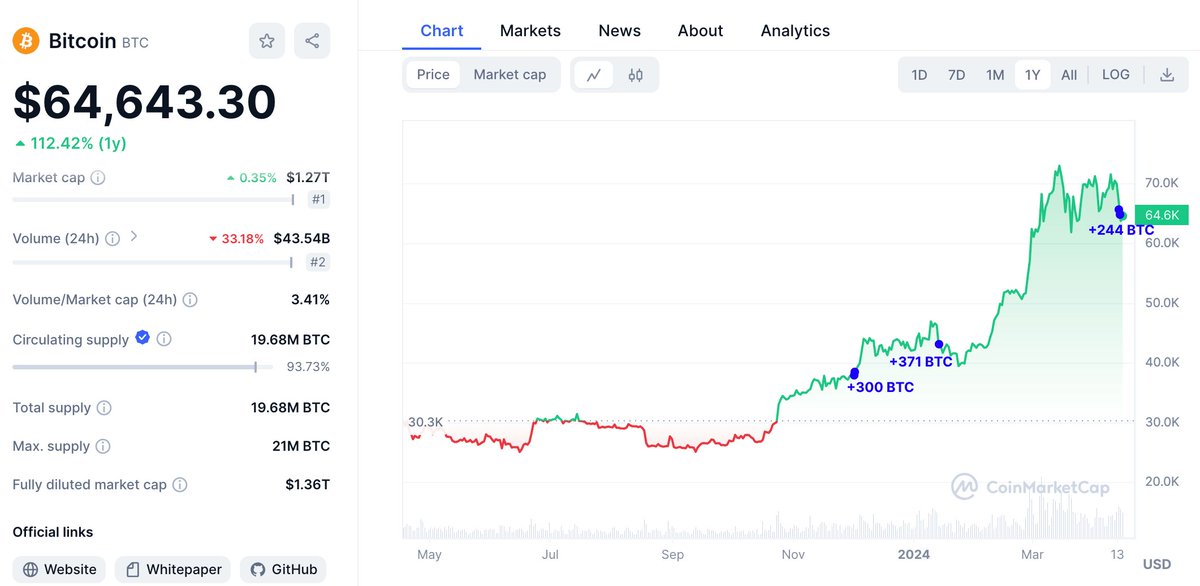
Task: Download chart data with download icon
Action: click(x=1167, y=75)
